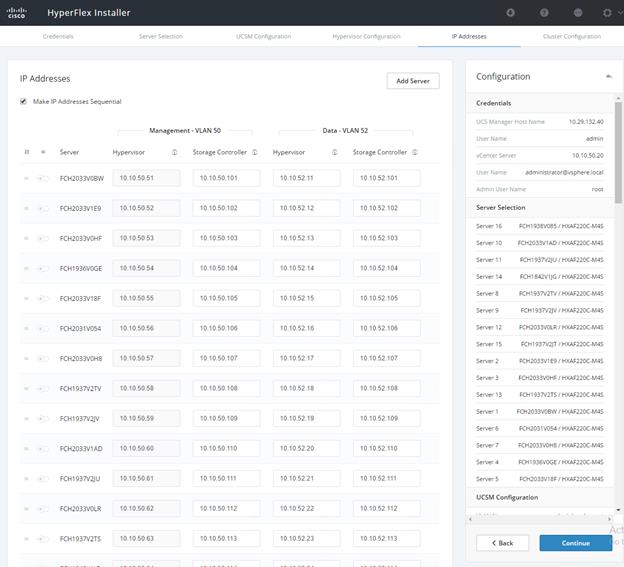Click drag handle for server FCH2033V1E9
The width and height of the screenshot is (624, 567).
[x=26, y=208]
